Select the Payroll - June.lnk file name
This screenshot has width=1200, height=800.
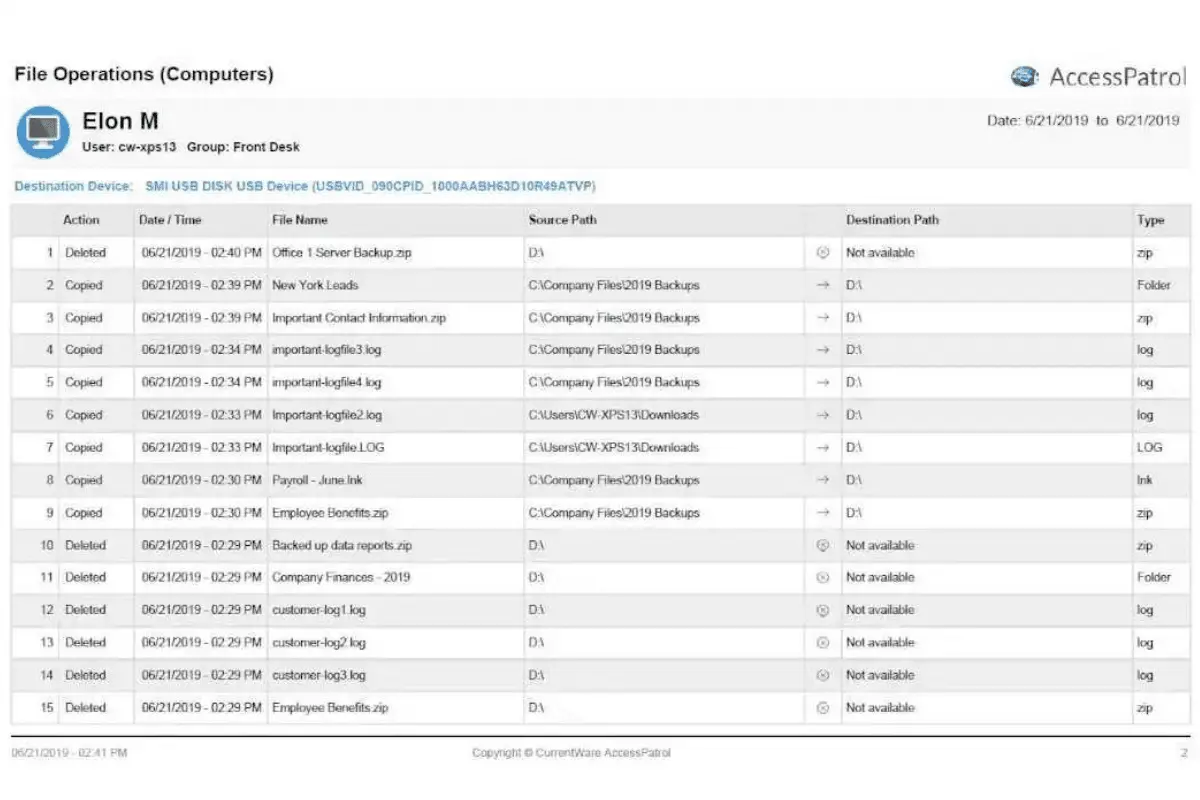click(318, 480)
